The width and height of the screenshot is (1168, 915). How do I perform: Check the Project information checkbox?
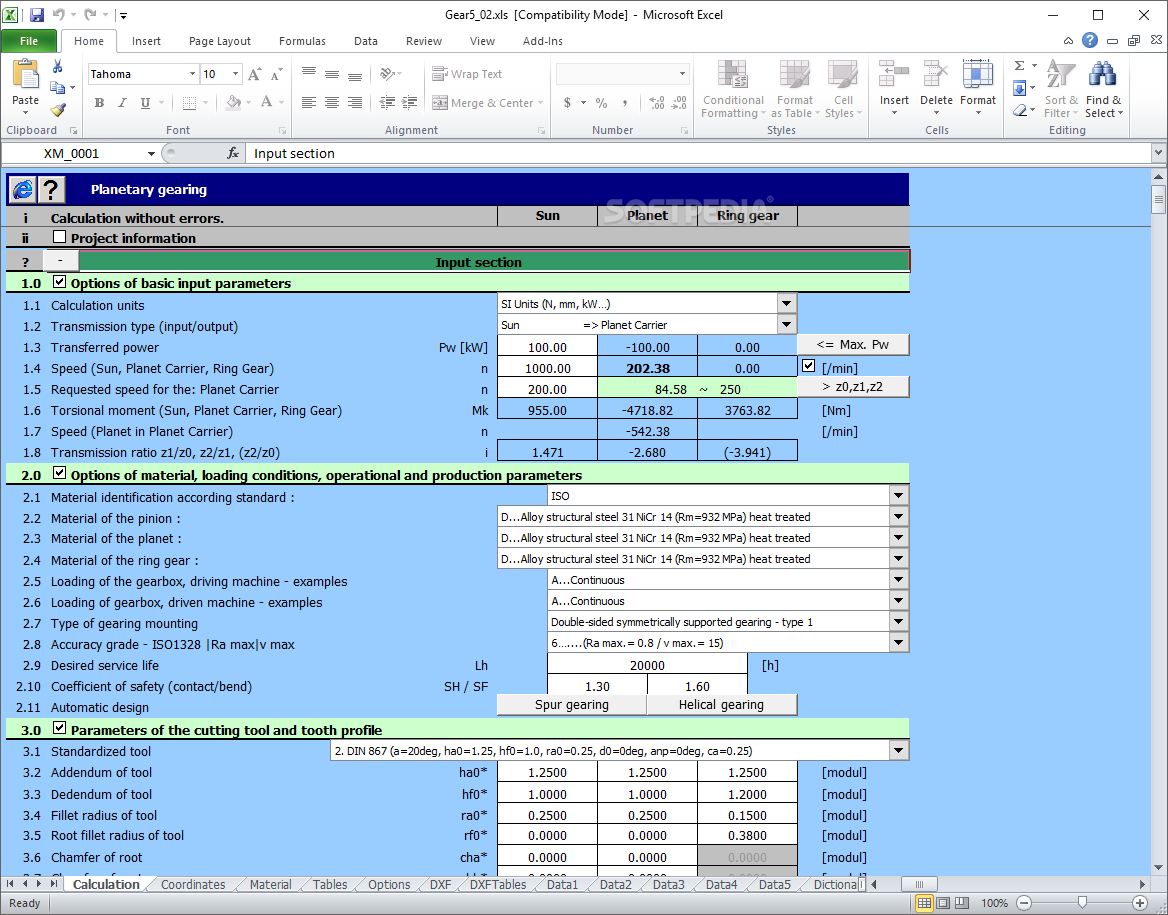pyautogui.click(x=60, y=237)
